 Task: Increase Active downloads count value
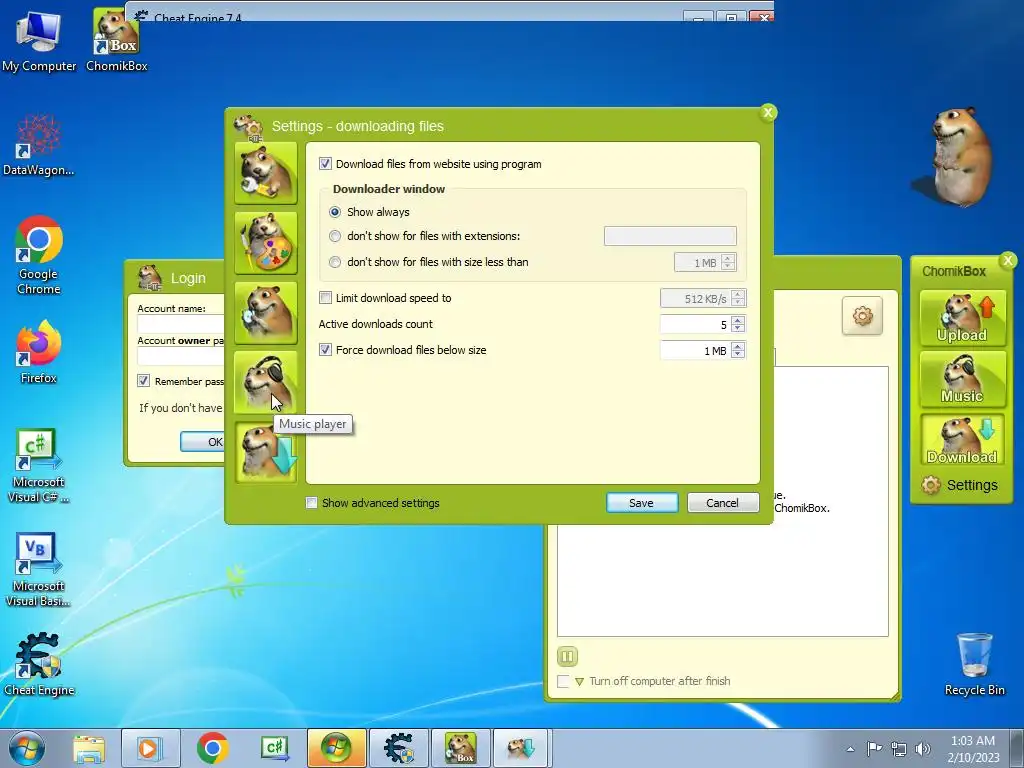pos(738,320)
